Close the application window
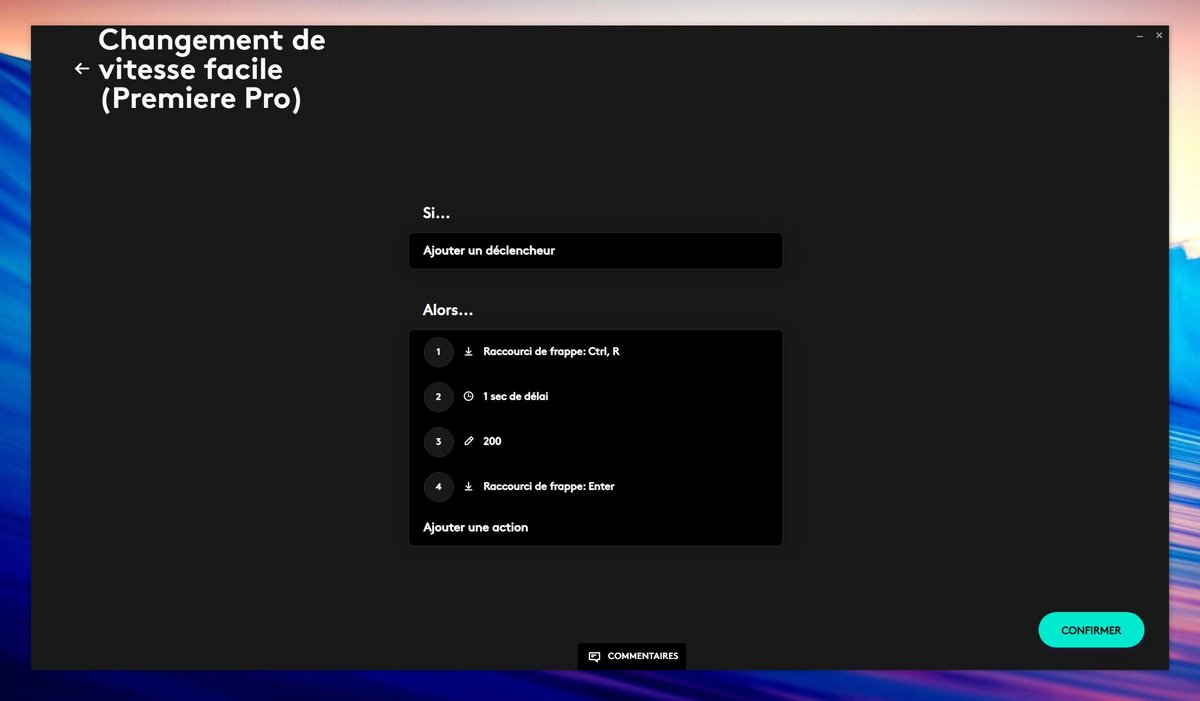The width and height of the screenshot is (1200, 701). (1159, 36)
